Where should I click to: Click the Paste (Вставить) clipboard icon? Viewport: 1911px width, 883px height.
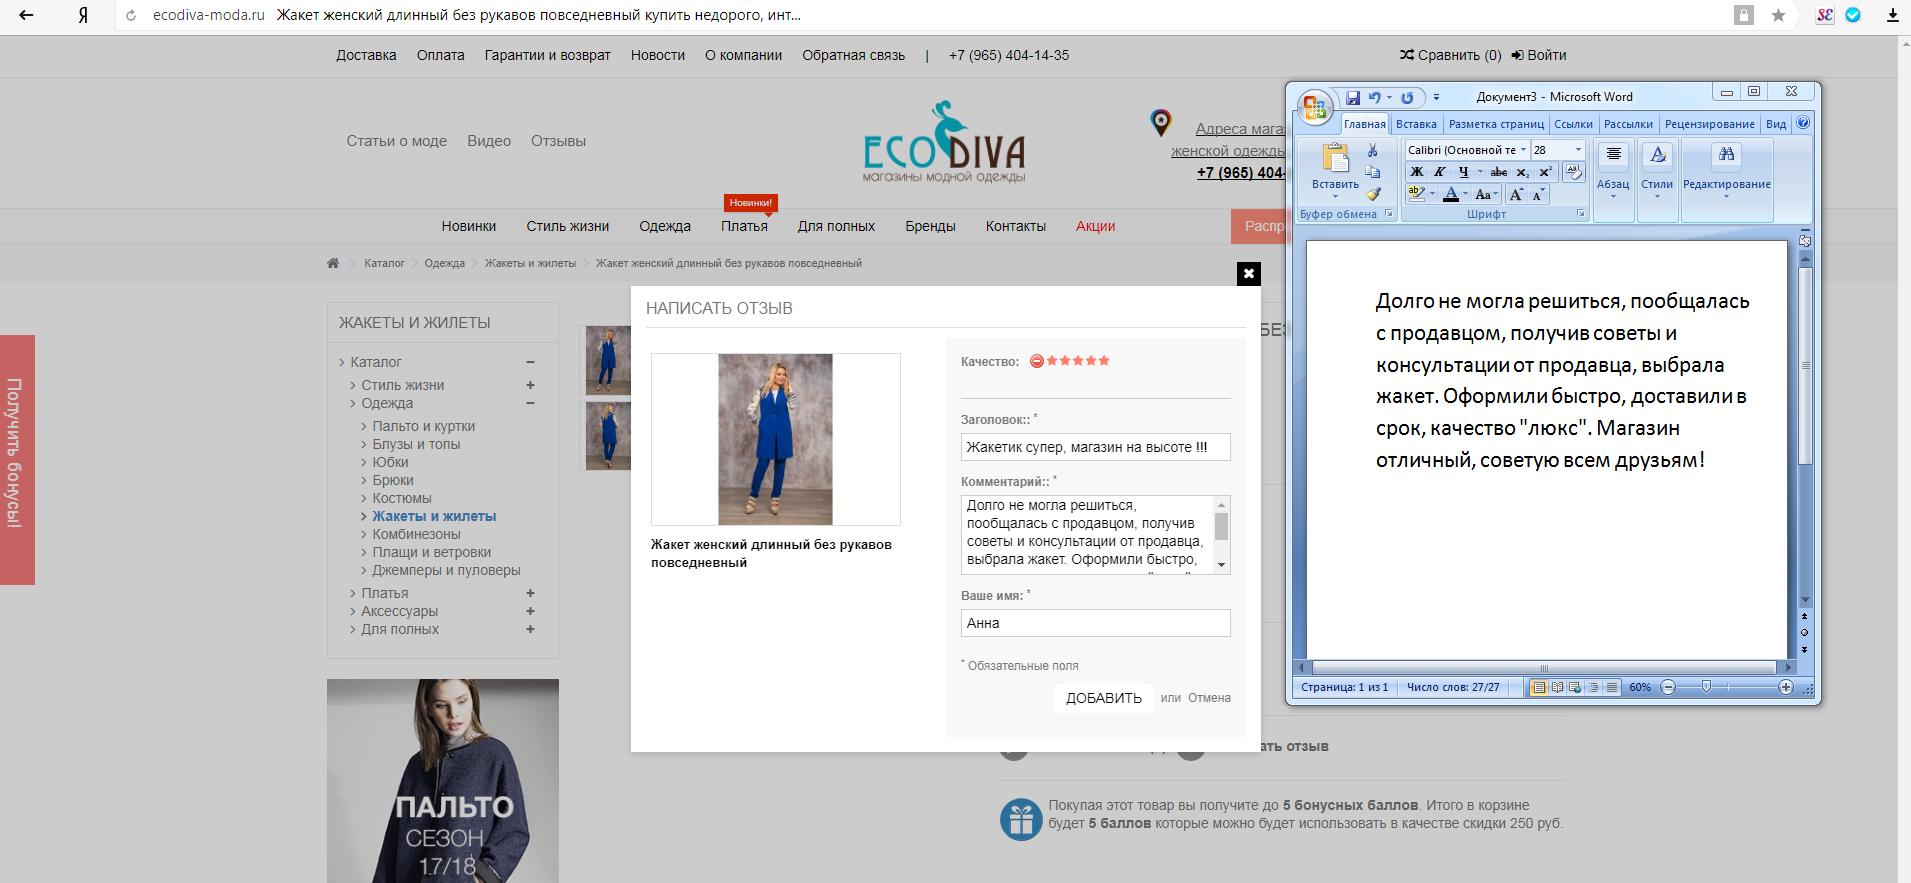[1336, 158]
